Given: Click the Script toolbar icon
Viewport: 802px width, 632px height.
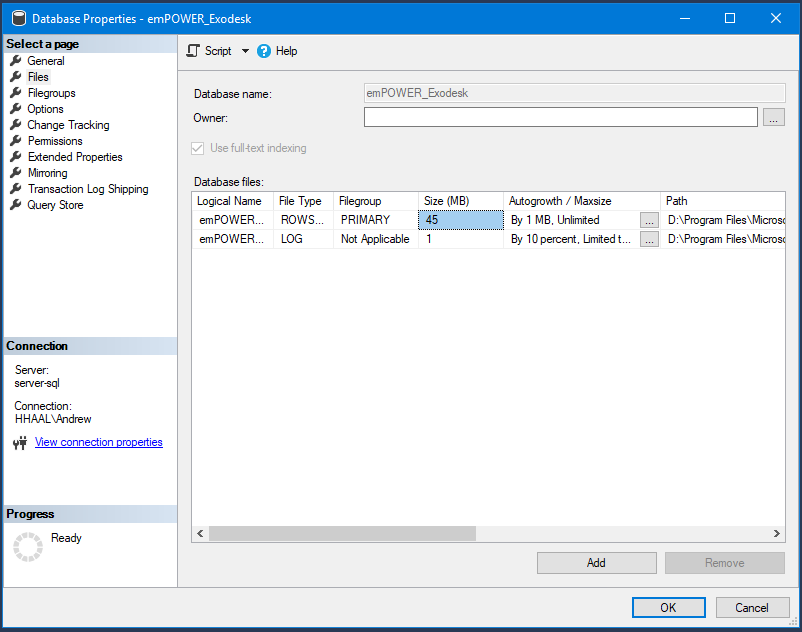Looking at the screenshot, I should click(193, 51).
